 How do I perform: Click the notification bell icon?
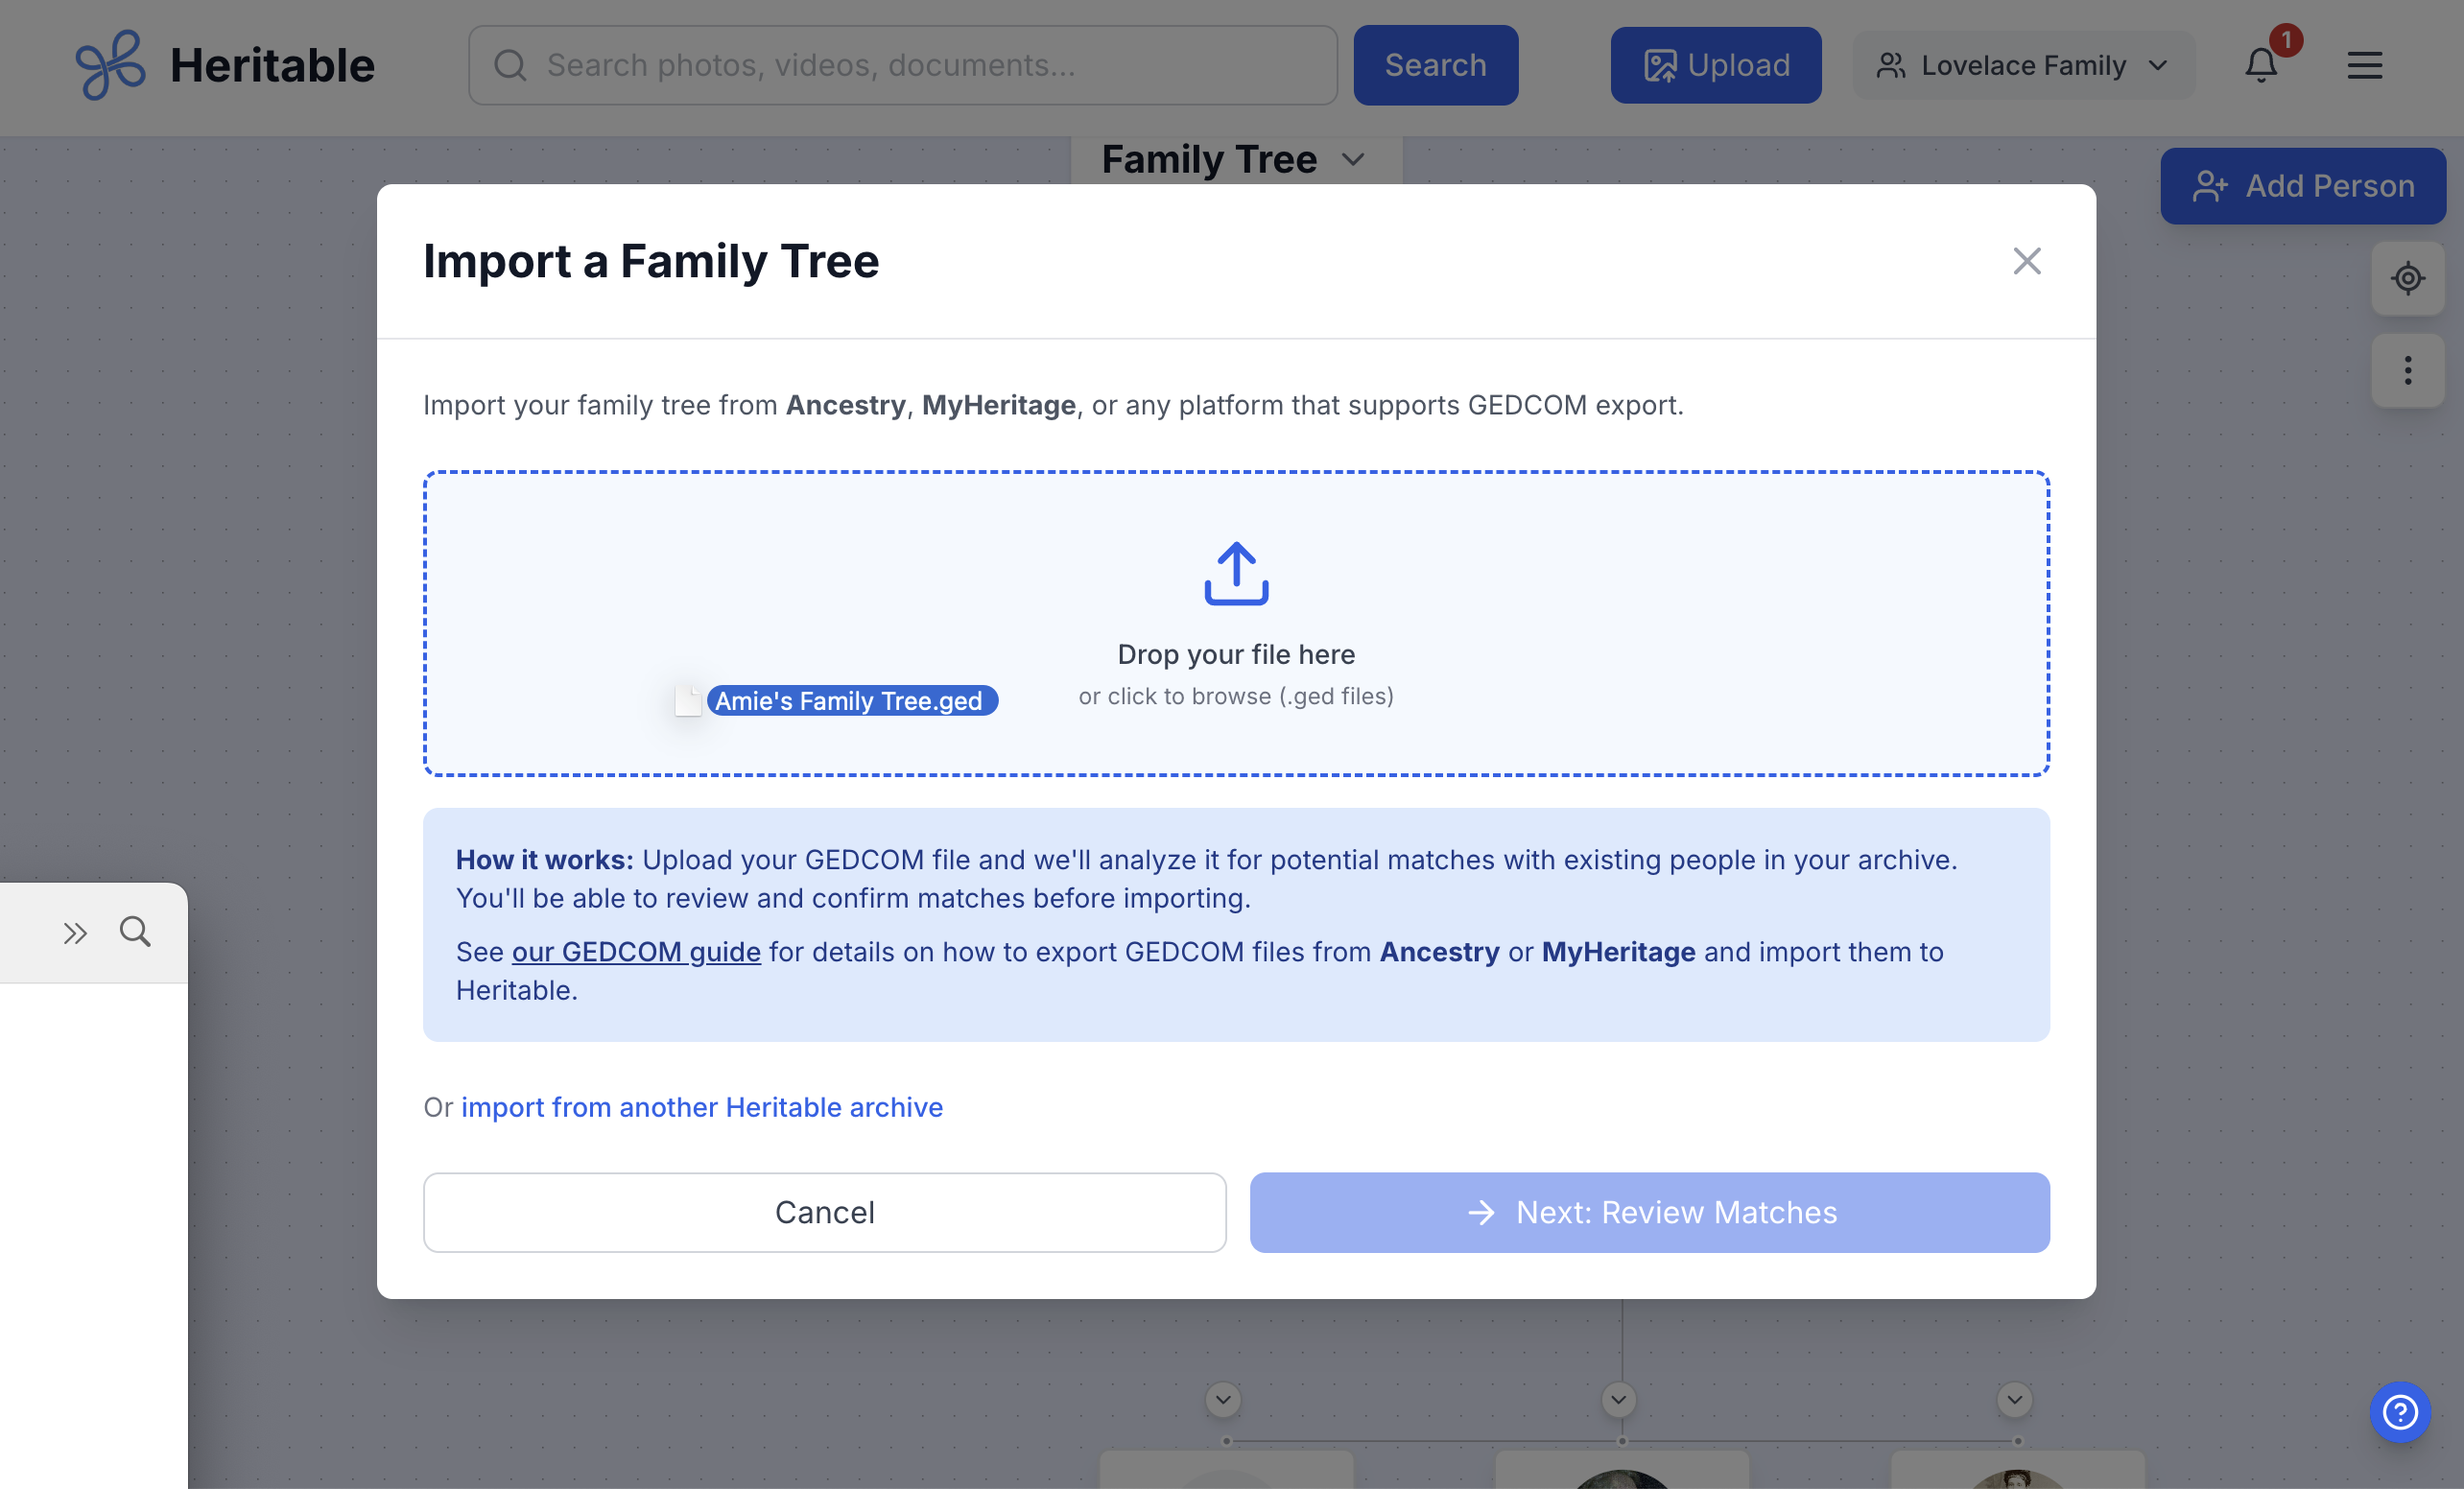[2259, 66]
